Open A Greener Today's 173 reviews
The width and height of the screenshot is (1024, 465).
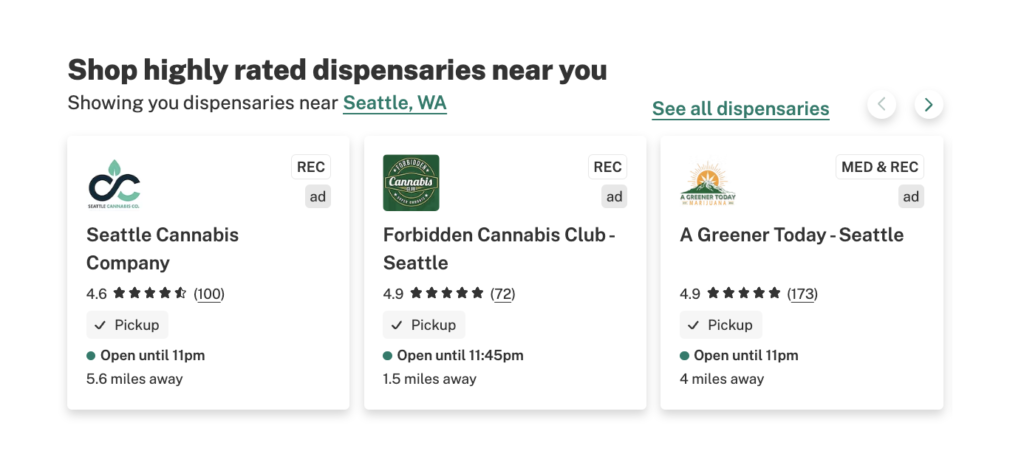[802, 294]
